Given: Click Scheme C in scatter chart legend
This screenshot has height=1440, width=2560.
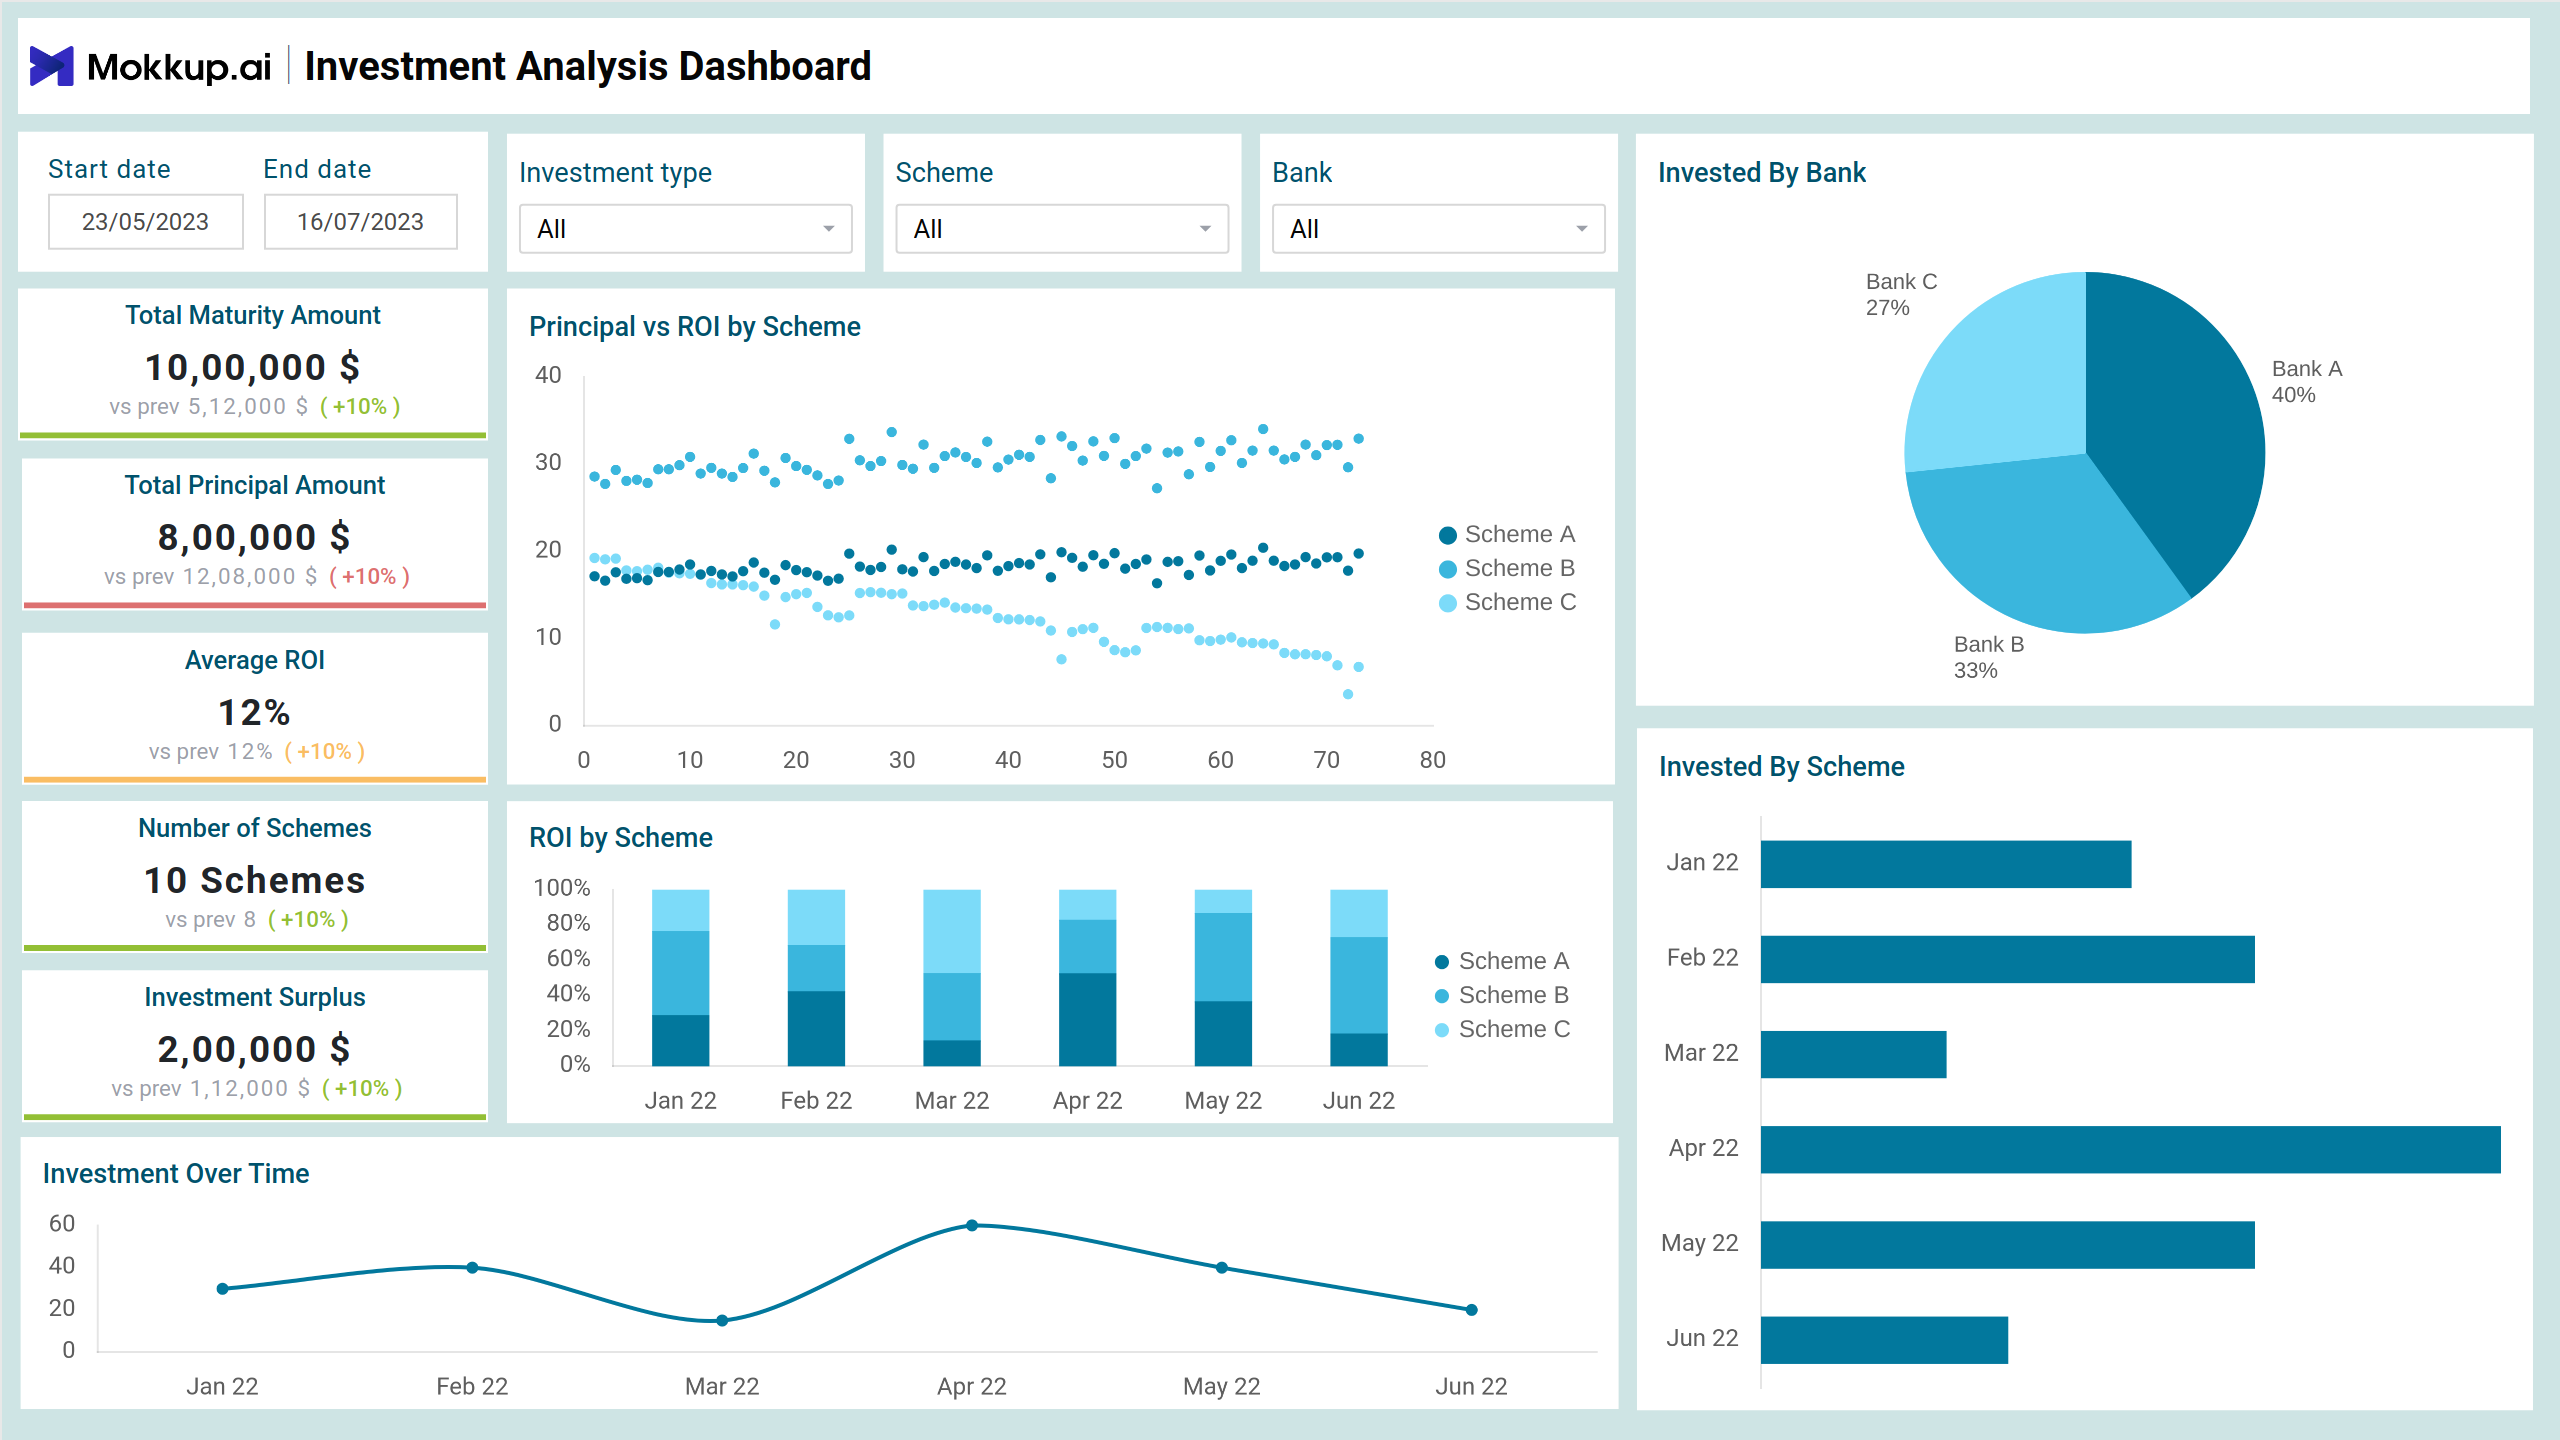Looking at the screenshot, I should click(x=1507, y=602).
